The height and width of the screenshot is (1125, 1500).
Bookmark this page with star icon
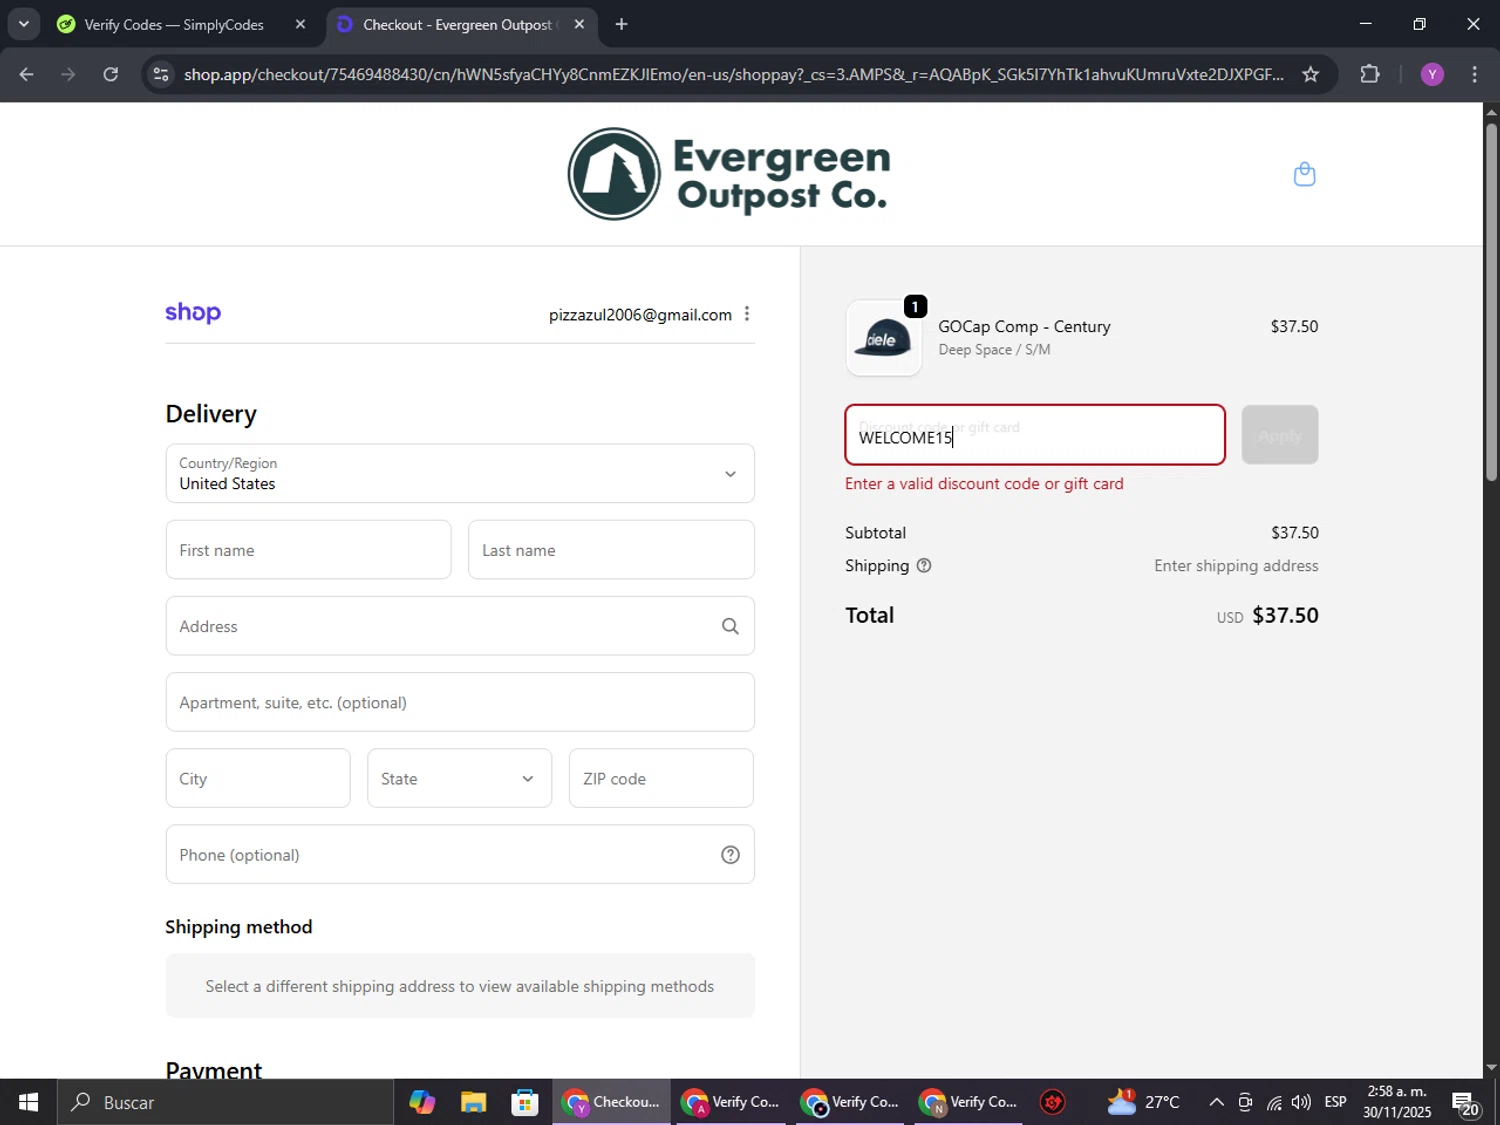(1310, 74)
